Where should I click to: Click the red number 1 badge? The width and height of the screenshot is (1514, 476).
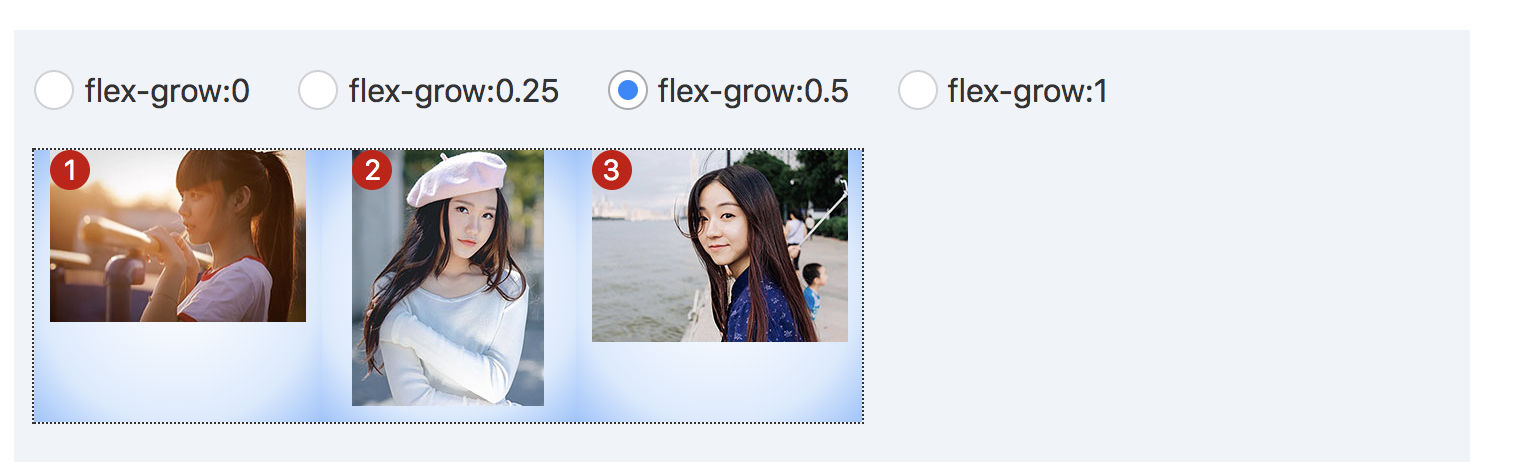pos(70,170)
